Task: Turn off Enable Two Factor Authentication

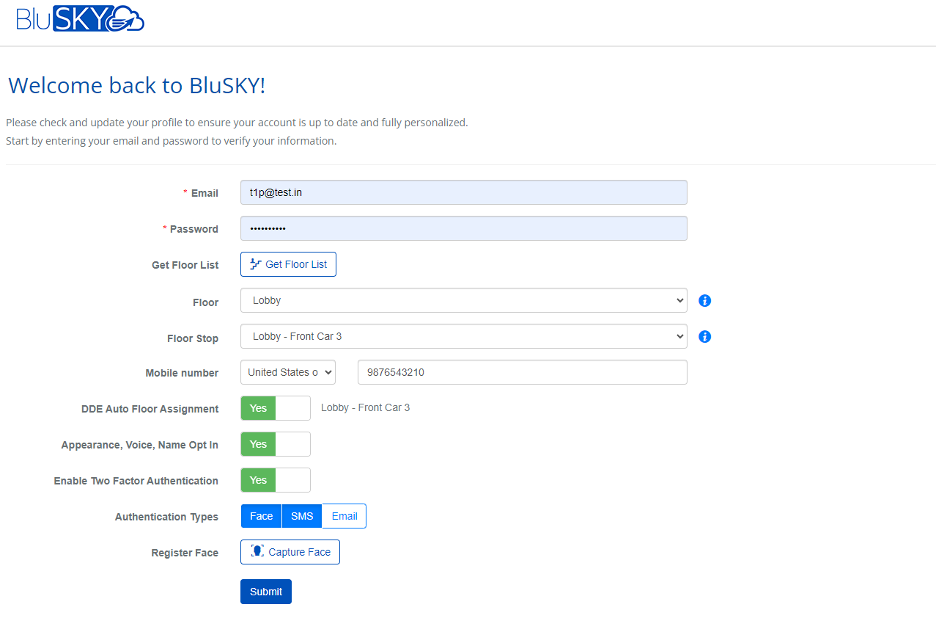Action: [x=275, y=480]
